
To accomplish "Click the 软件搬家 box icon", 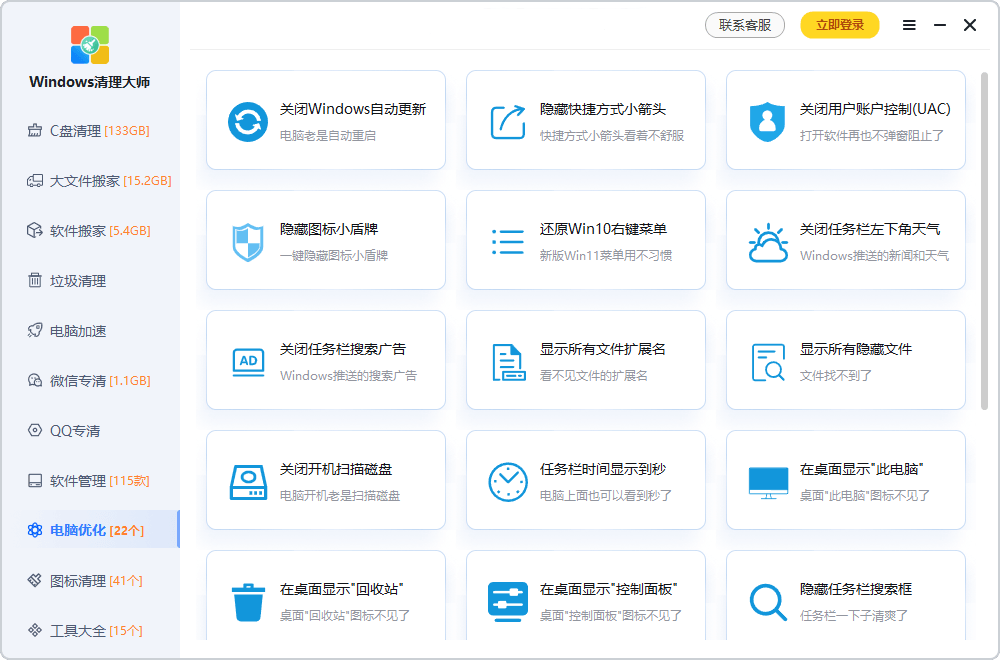I will pos(35,231).
